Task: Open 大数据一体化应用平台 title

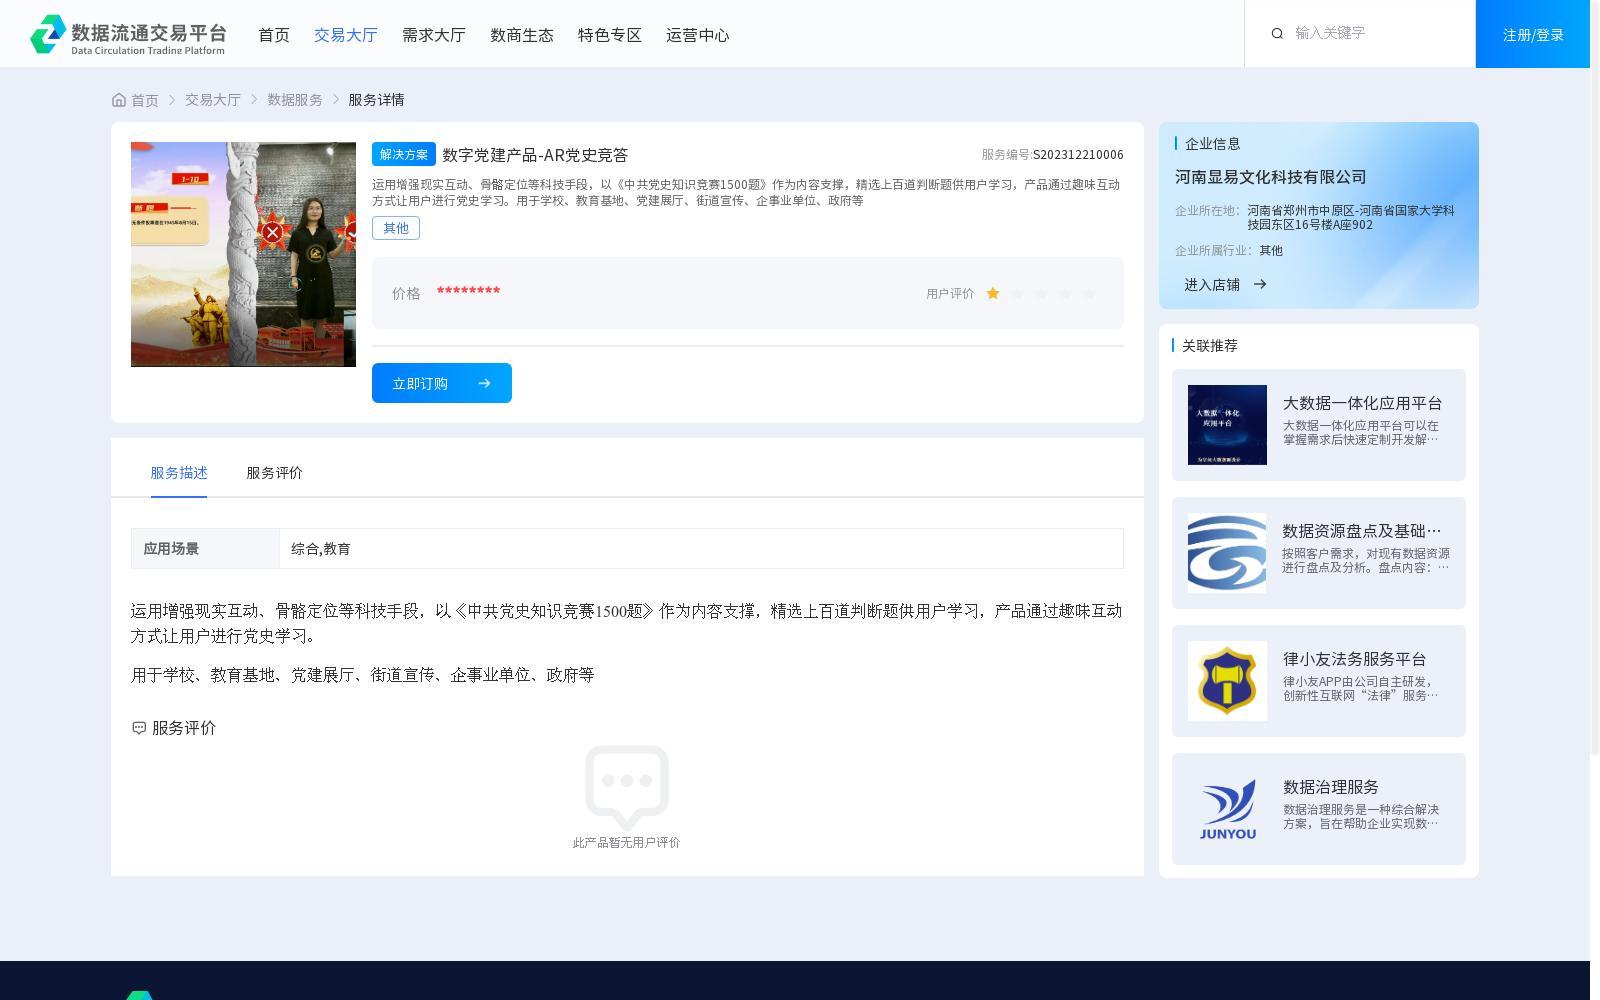Action: point(1363,403)
